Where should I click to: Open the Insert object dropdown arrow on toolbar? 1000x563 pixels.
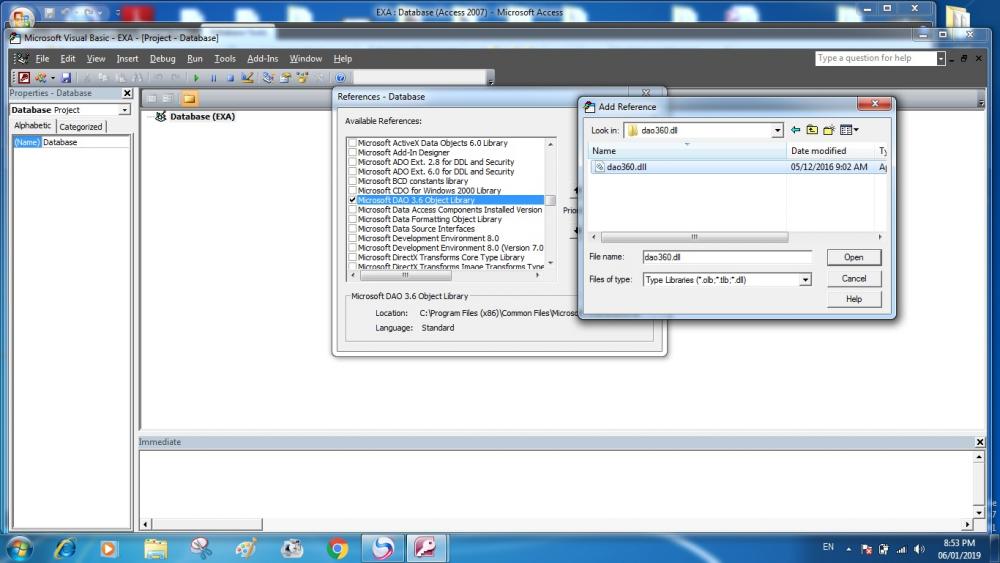click(x=52, y=78)
